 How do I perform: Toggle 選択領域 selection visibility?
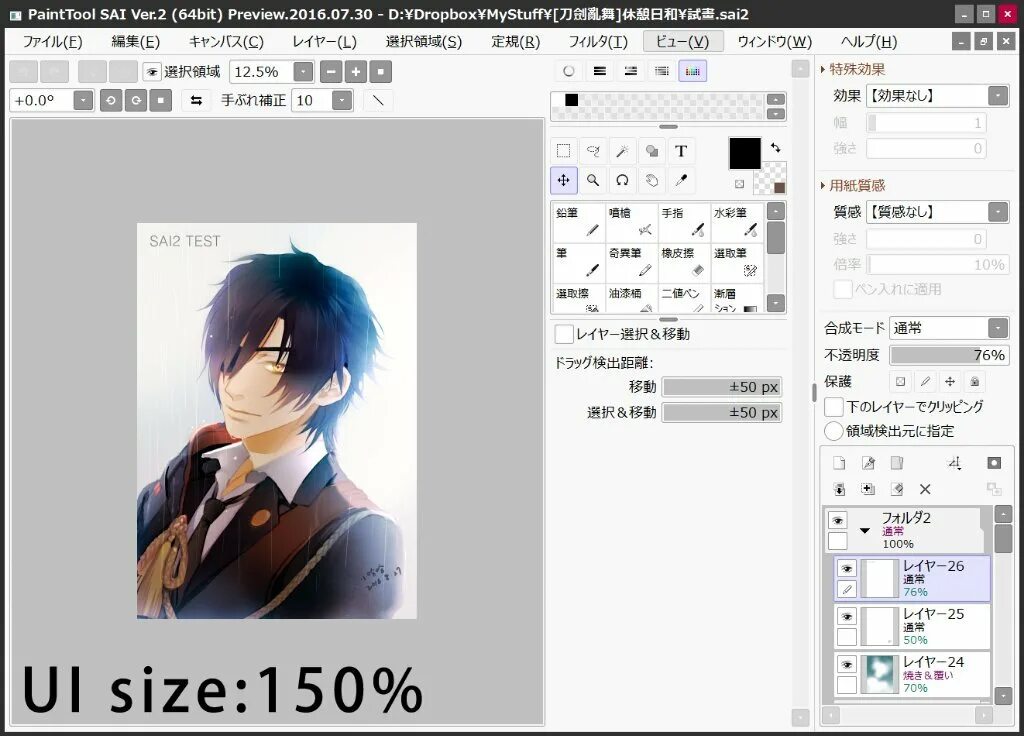[x=152, y=72]
